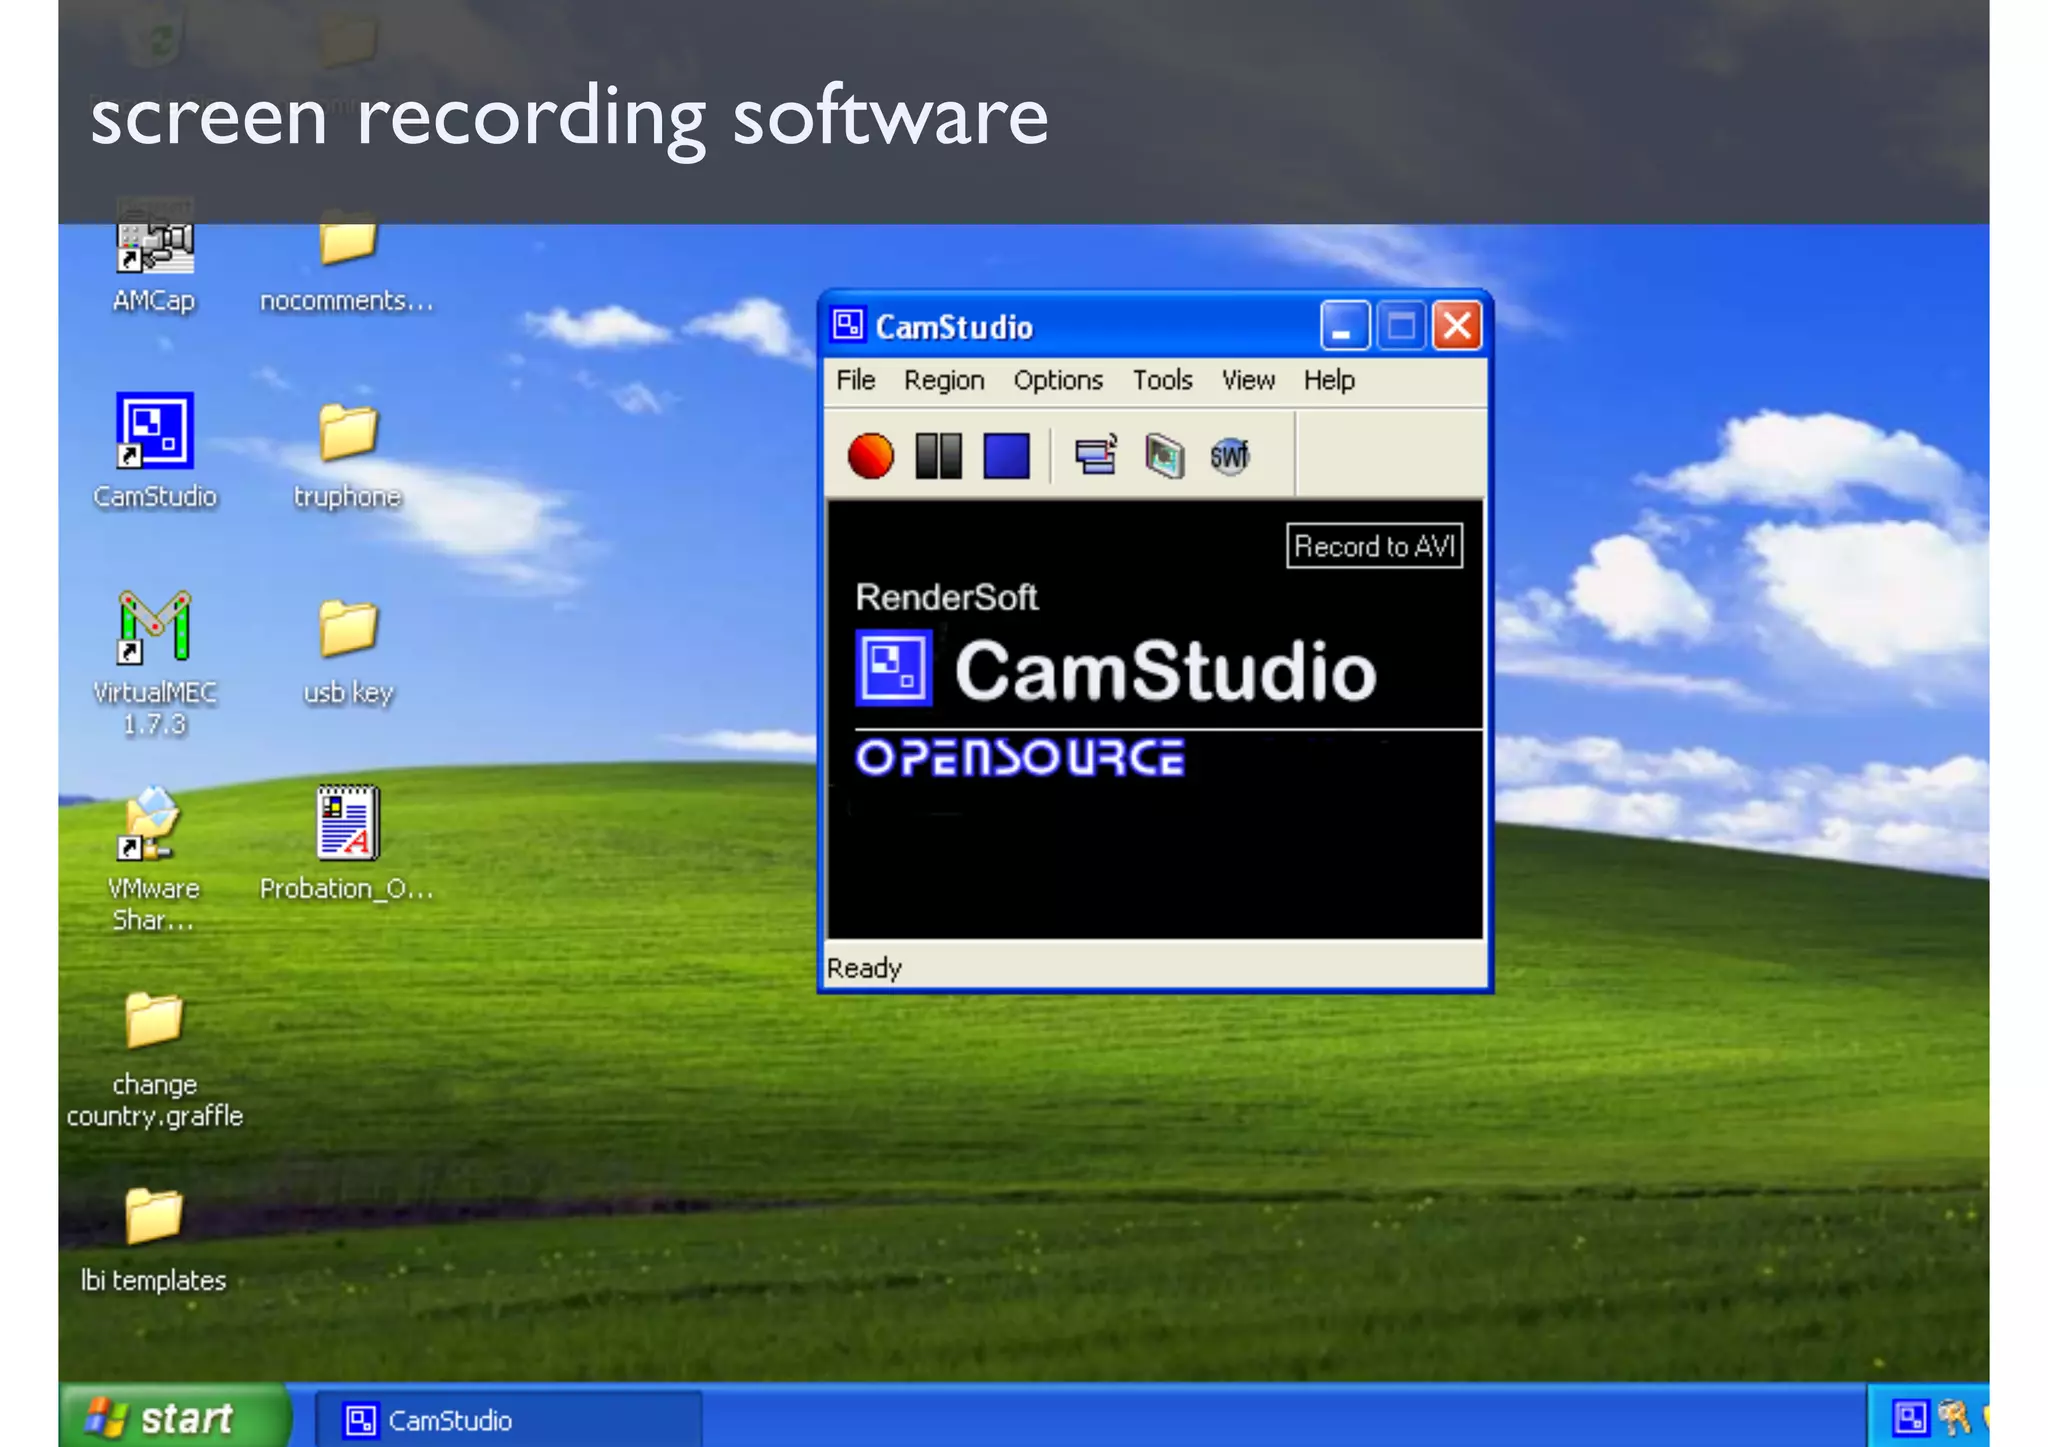Select the VirtualMEC 1.7.3 desktop icon

[x=154, y=663]
